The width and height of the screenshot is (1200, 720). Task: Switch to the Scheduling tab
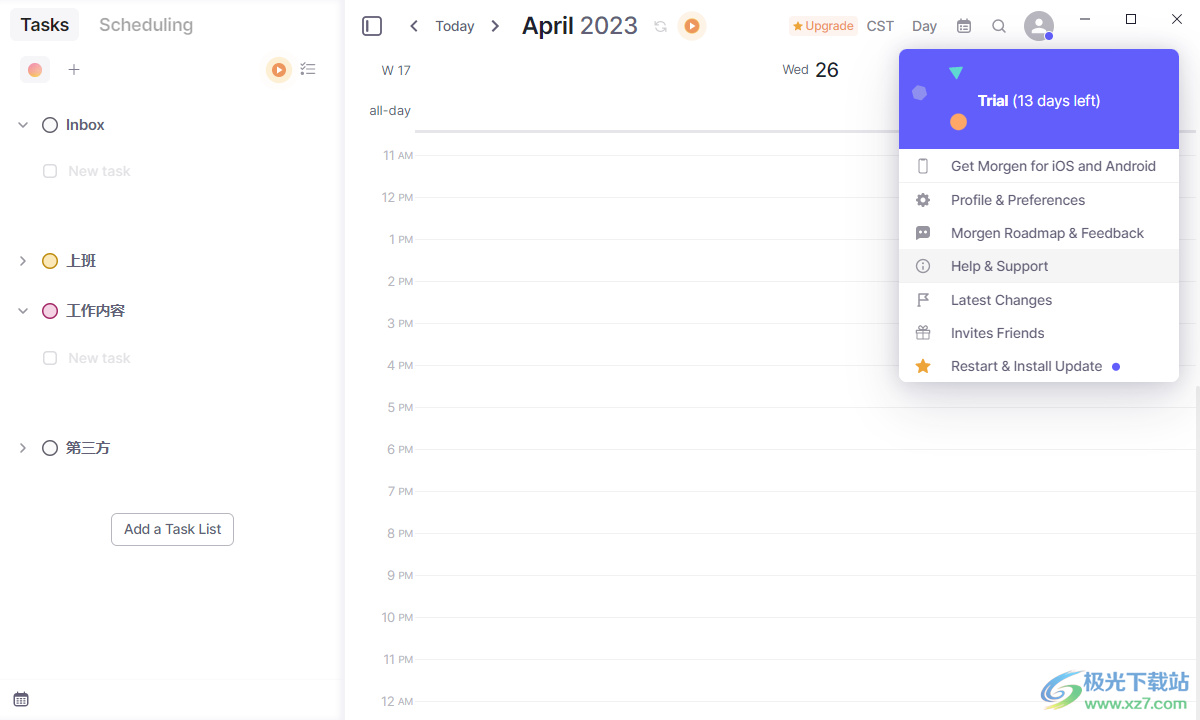(x=146, y=25)
